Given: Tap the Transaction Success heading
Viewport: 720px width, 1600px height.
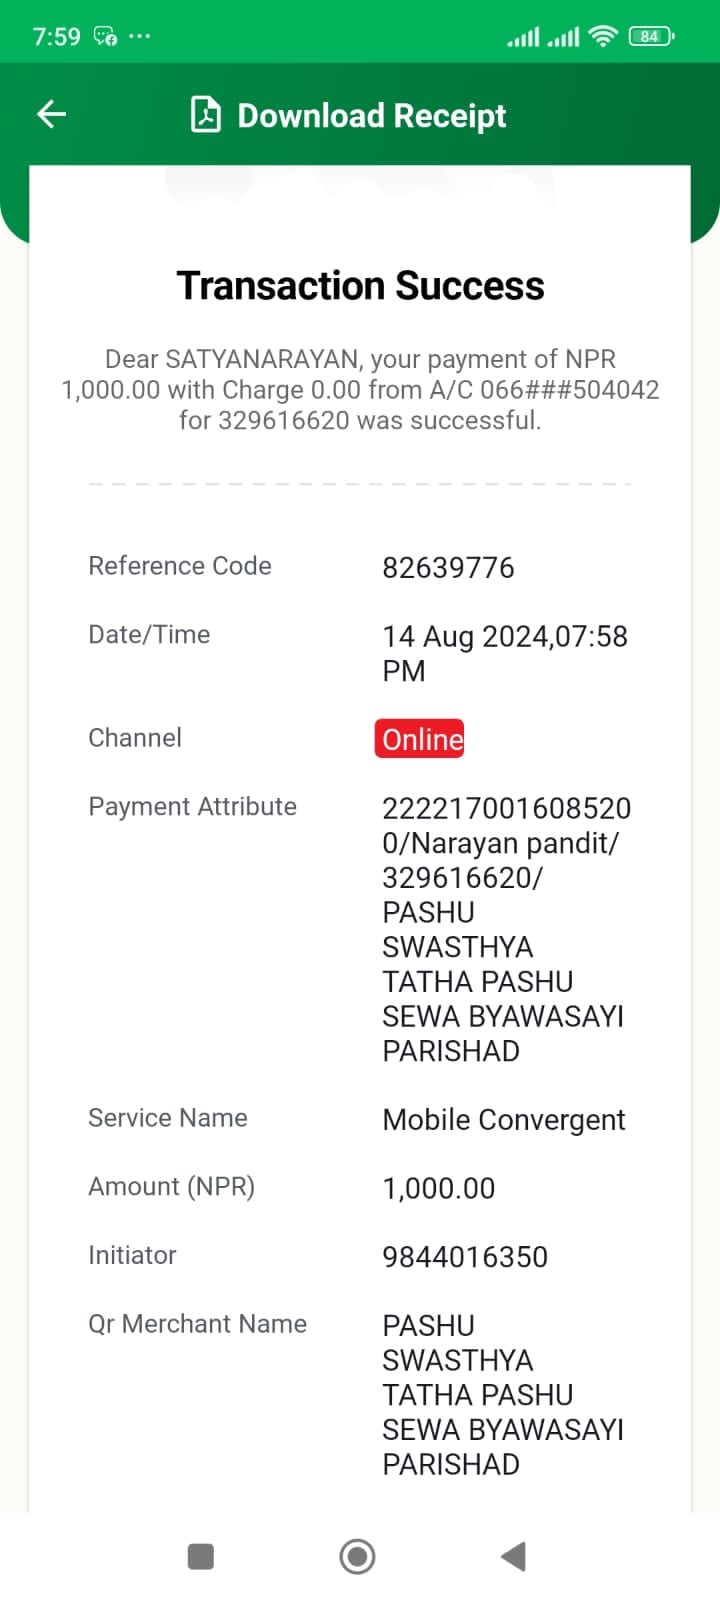Looking at the screenshot, I should [x=360, y=286].
